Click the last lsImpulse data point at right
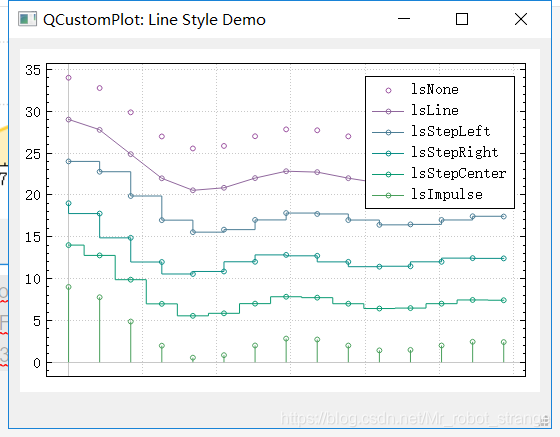 (504, 342)
